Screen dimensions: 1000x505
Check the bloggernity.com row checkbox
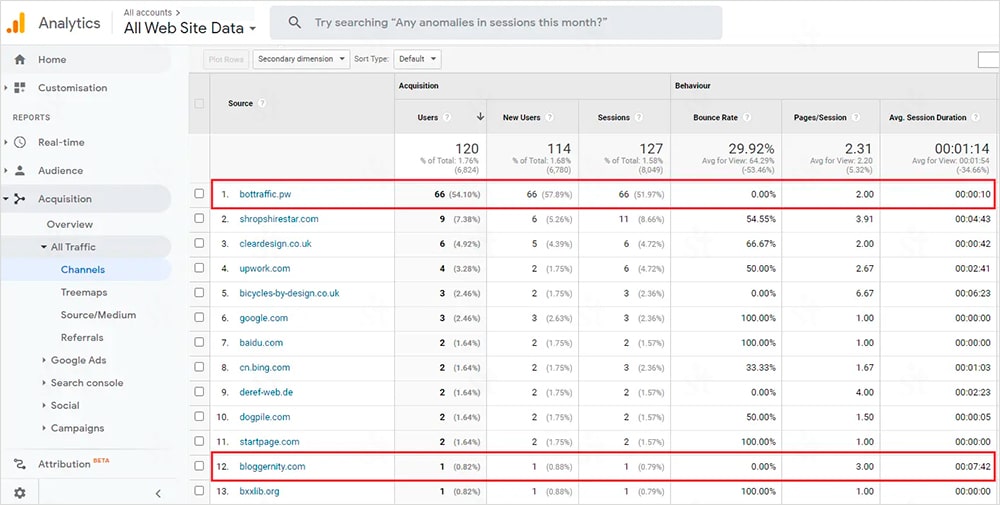pos(199,466)
